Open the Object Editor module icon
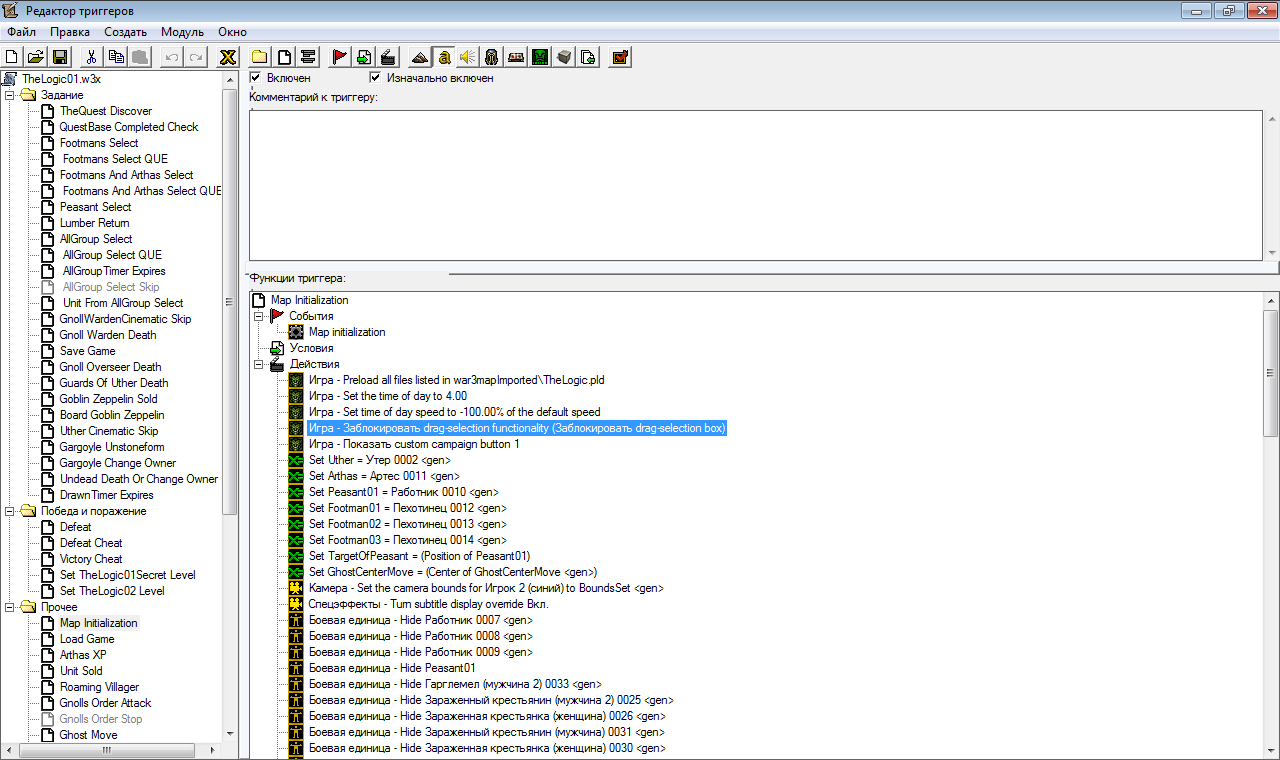 click(492, 57)
